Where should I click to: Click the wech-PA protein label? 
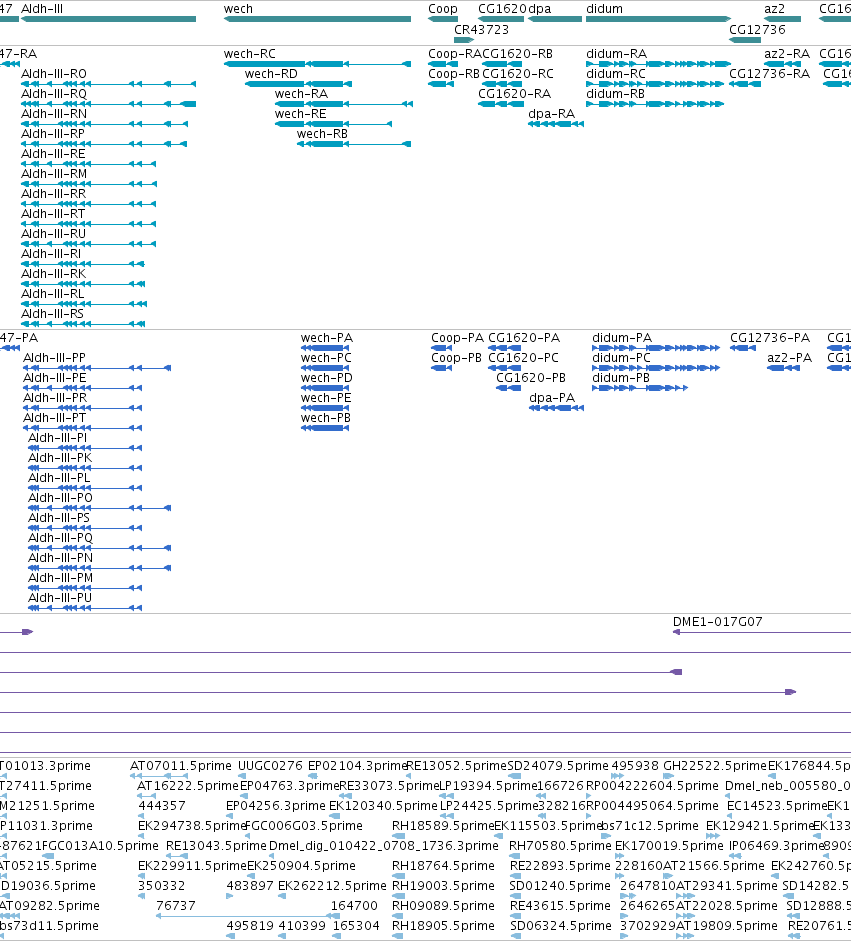pos(327,338)
